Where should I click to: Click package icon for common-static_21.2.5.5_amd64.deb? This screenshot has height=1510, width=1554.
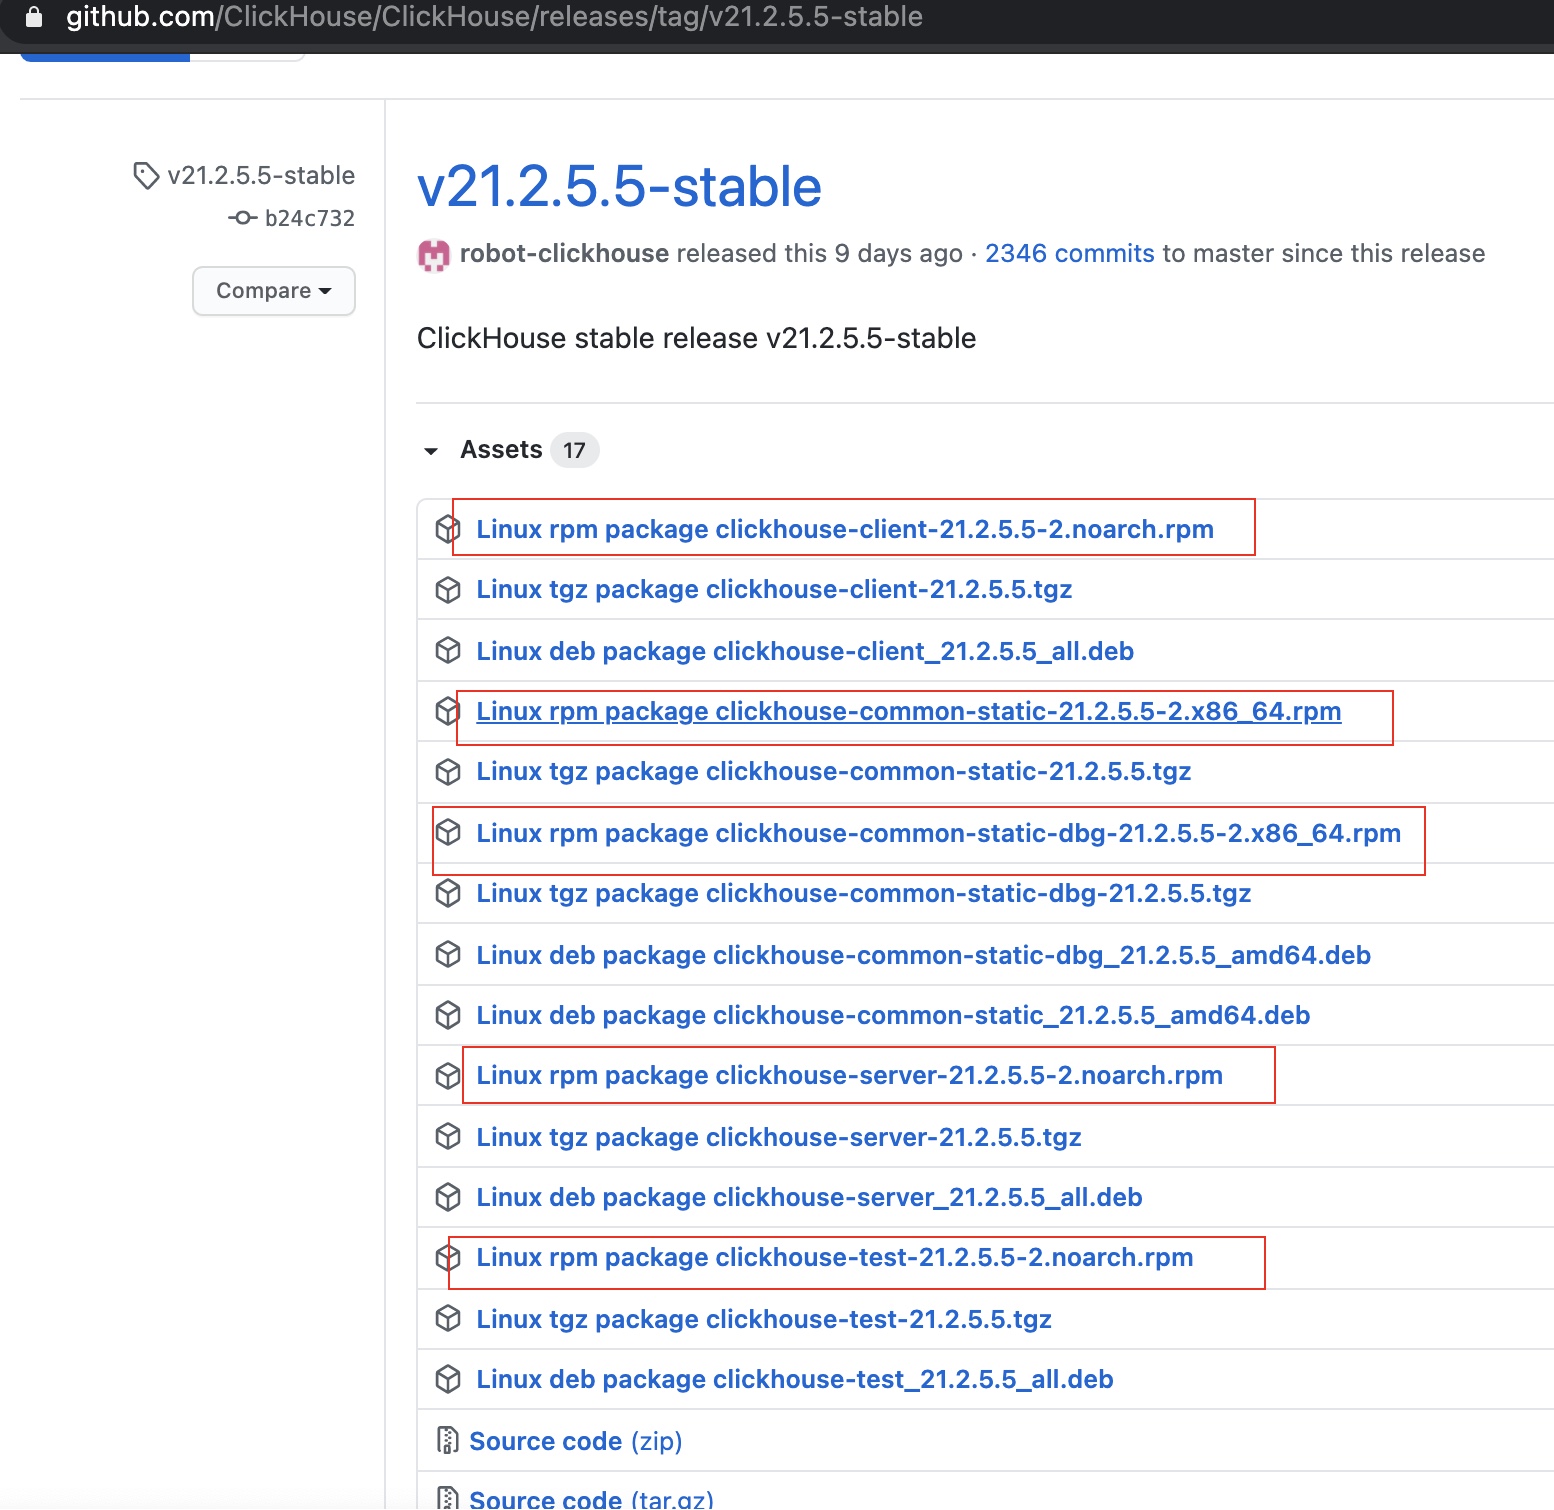point(448,1015)
